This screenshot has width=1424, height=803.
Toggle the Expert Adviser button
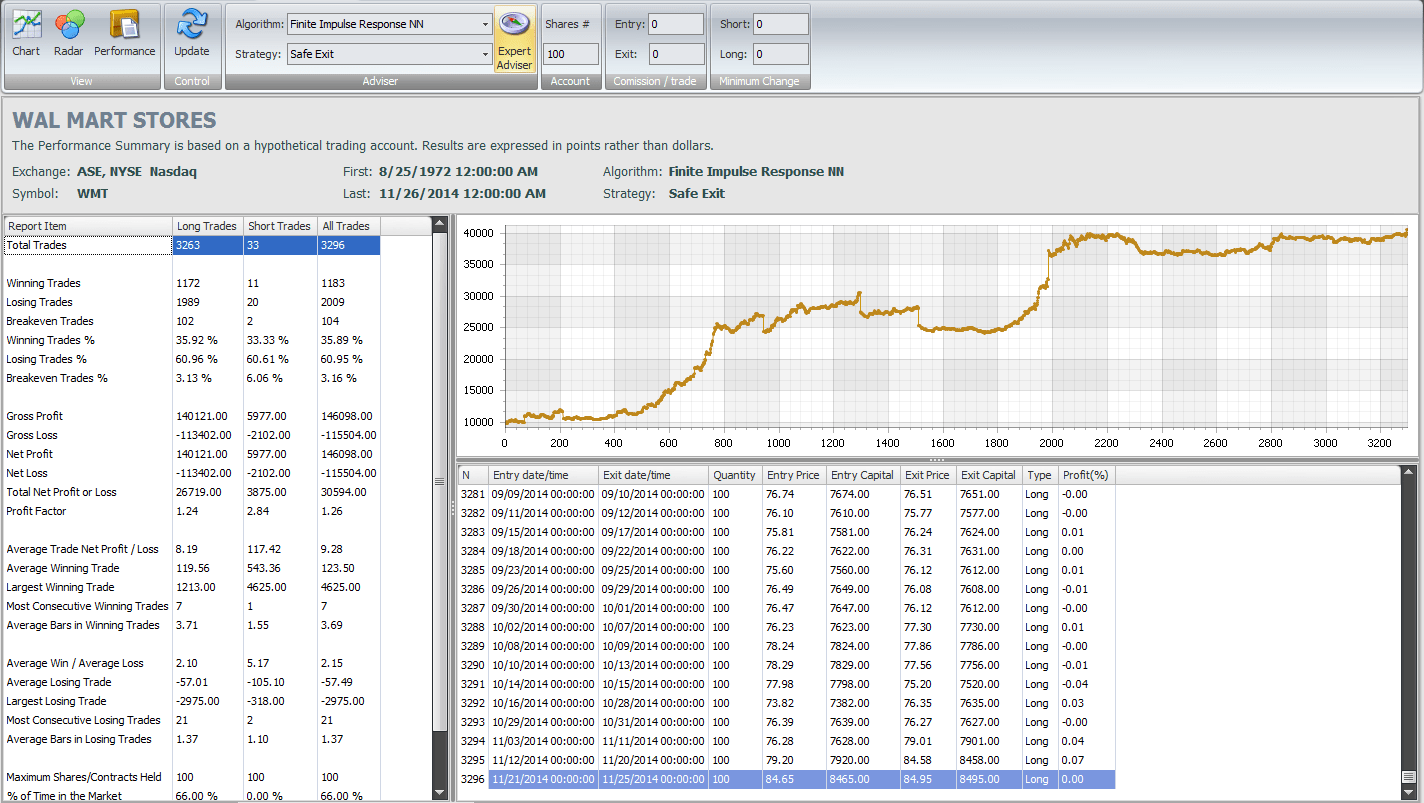[514, 41]
